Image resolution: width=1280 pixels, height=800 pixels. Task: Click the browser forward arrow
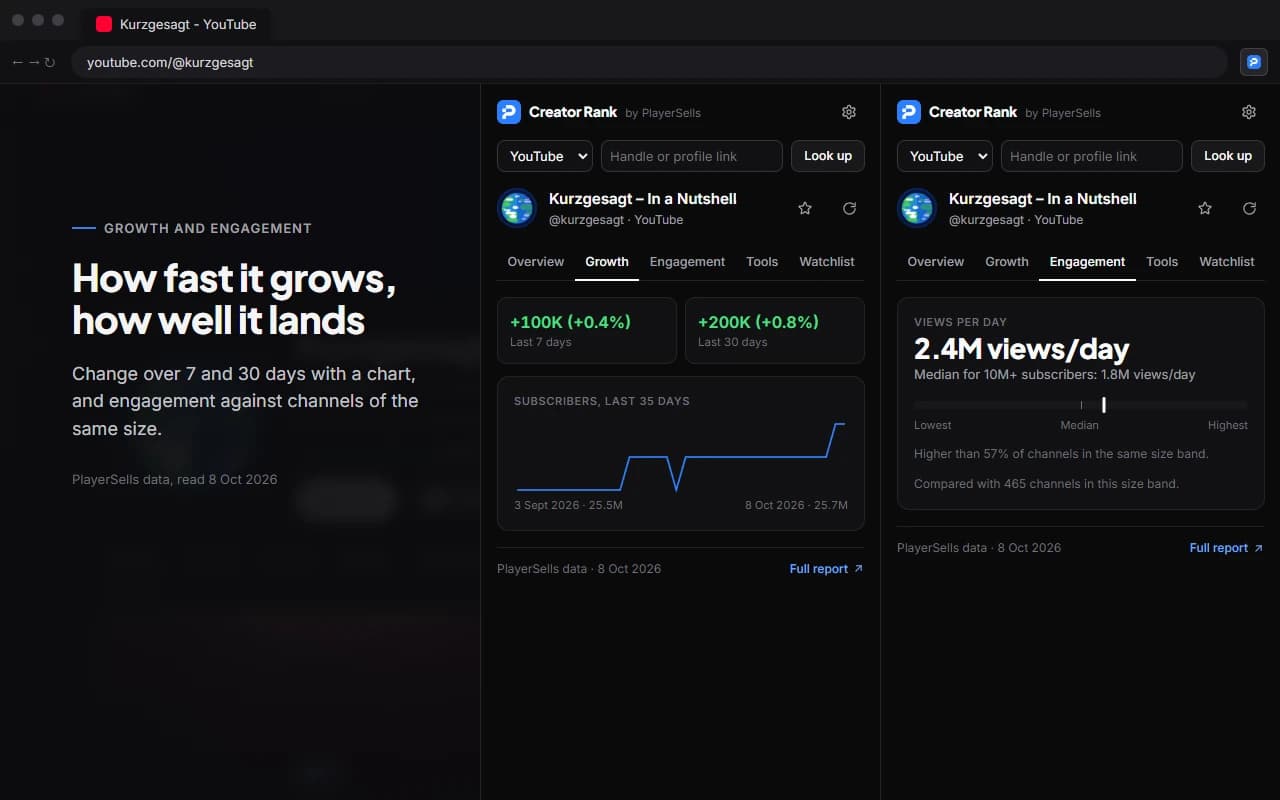[33, 62]
